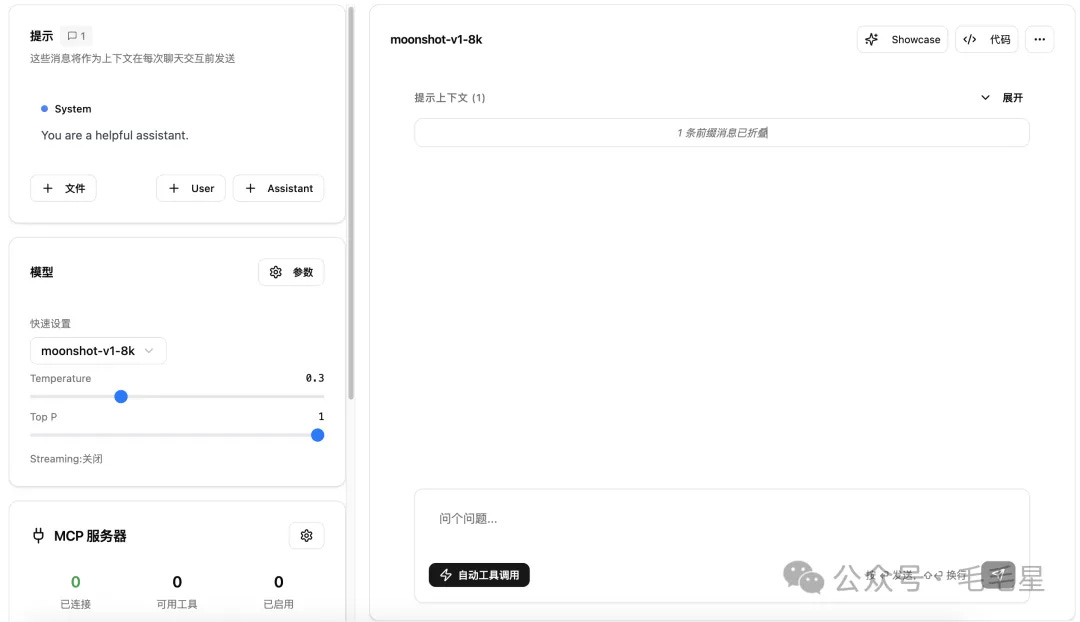
Task: Send the message with paper-plane button
Action: coord(998,574)
